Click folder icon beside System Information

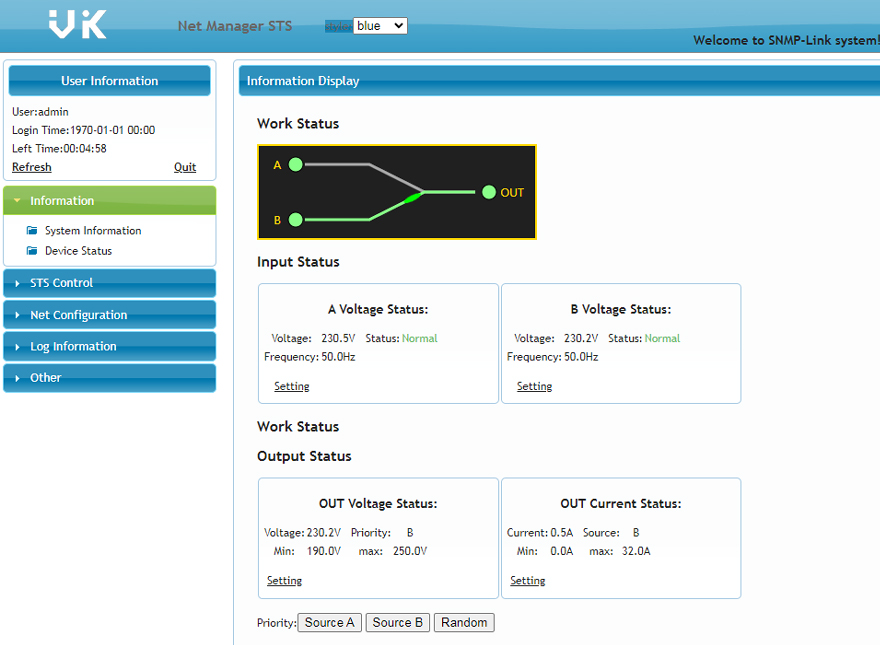32,231
